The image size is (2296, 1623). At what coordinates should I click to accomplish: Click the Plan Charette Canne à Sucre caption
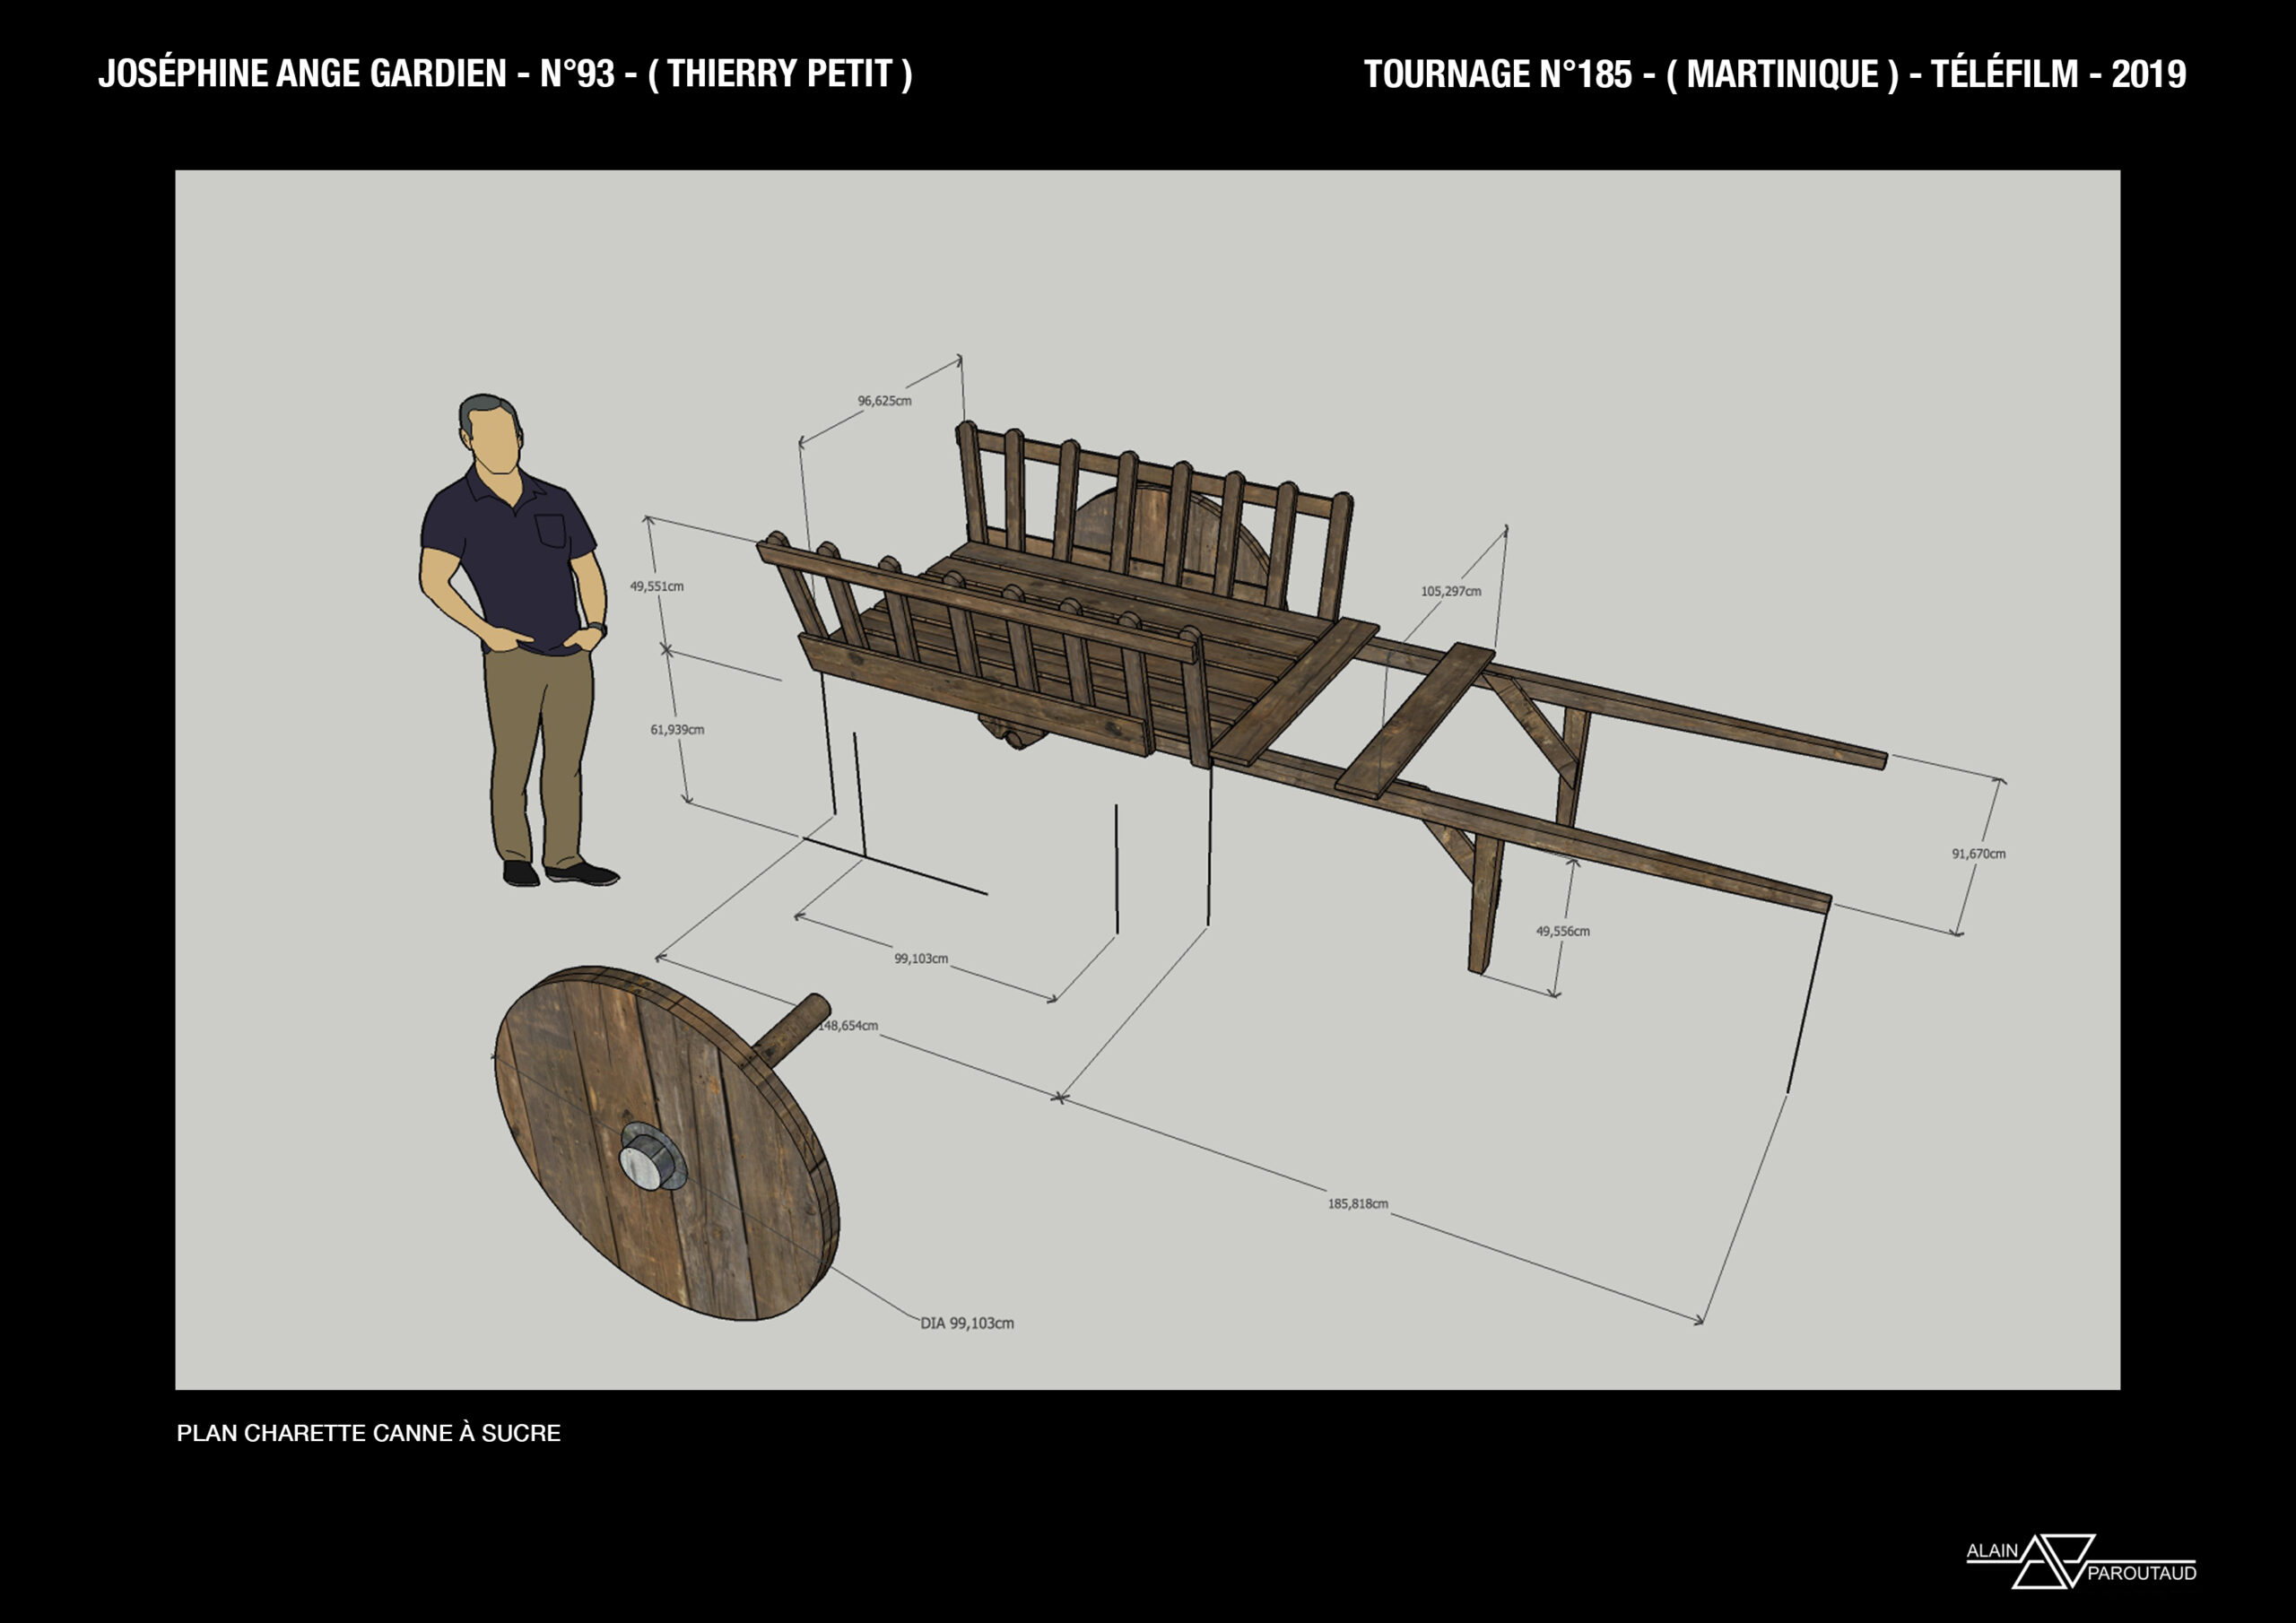point(368,1433)
